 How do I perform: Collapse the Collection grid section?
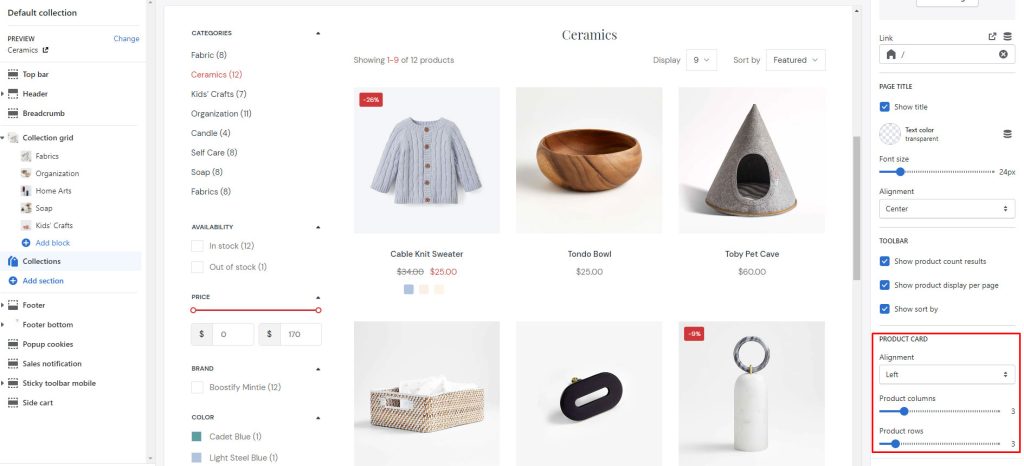click(x=3, y=138)
